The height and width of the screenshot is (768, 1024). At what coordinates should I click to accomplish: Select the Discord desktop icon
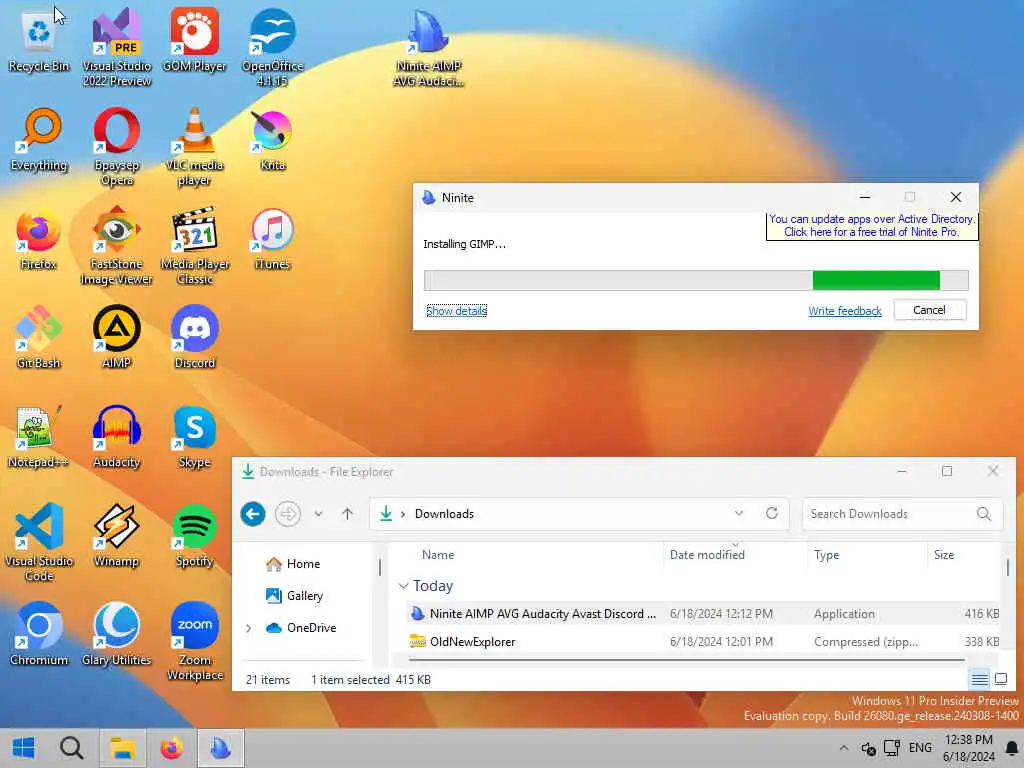(x=194, y=338)
